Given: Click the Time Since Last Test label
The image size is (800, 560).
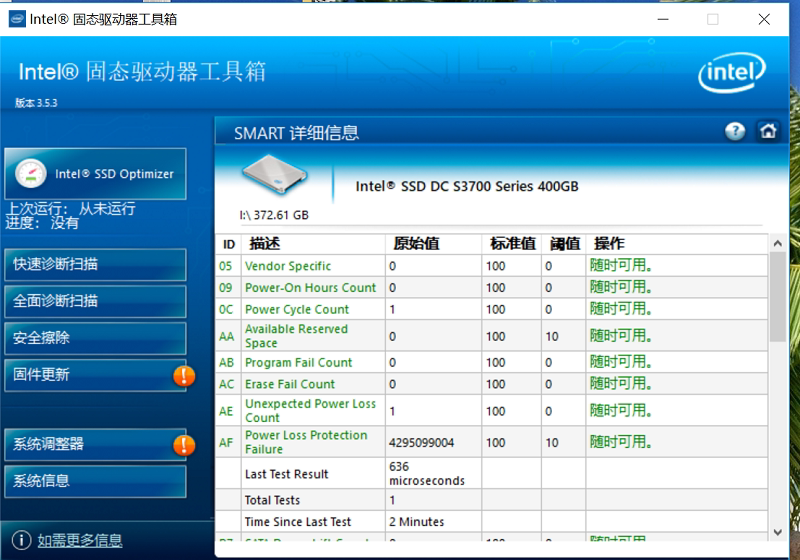Looking at the screenshot, I should pos(298,522).
